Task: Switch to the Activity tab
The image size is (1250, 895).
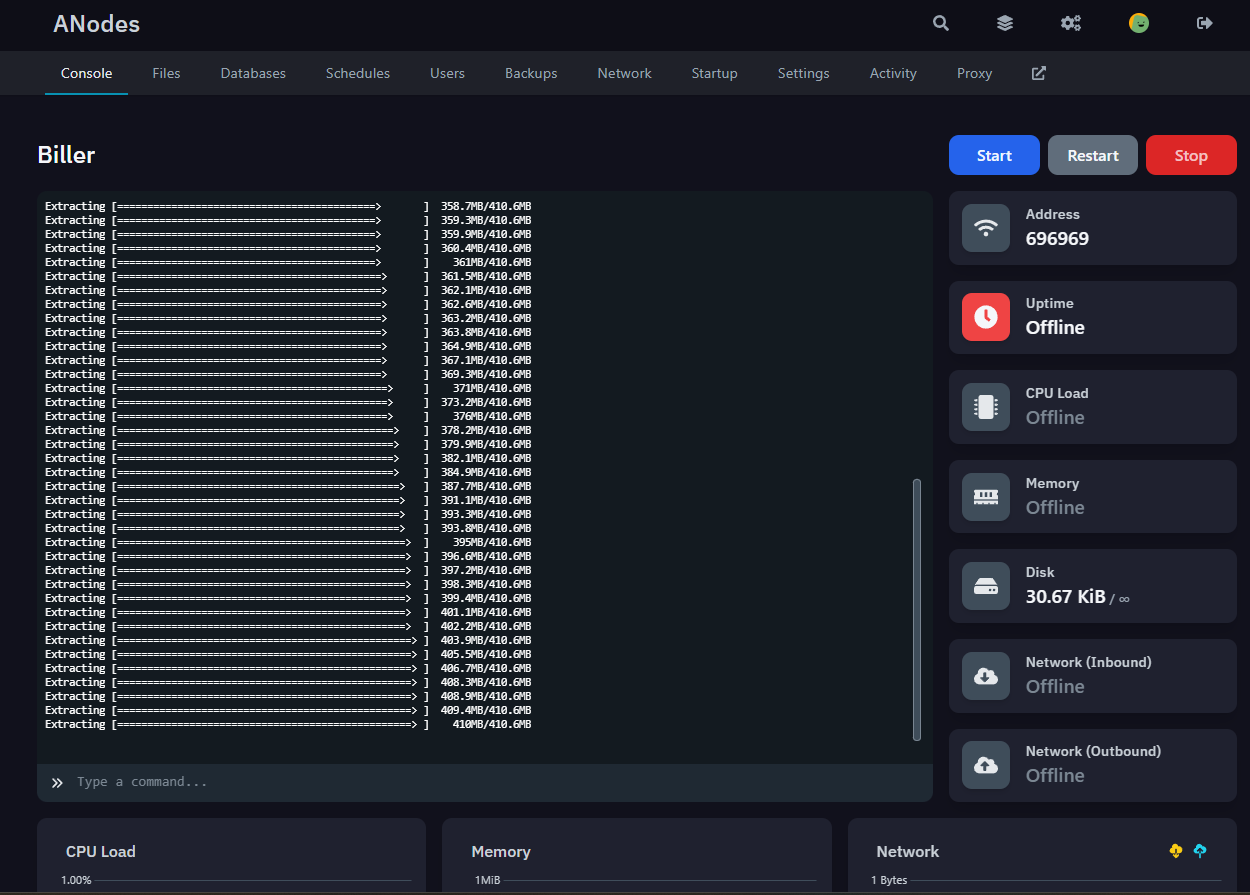Action: 892,72
